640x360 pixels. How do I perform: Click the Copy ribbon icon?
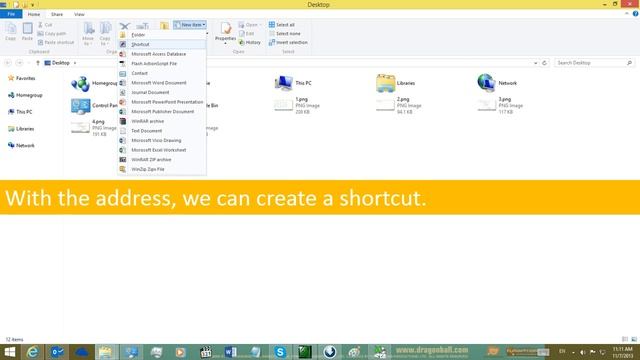click(11, 31)
